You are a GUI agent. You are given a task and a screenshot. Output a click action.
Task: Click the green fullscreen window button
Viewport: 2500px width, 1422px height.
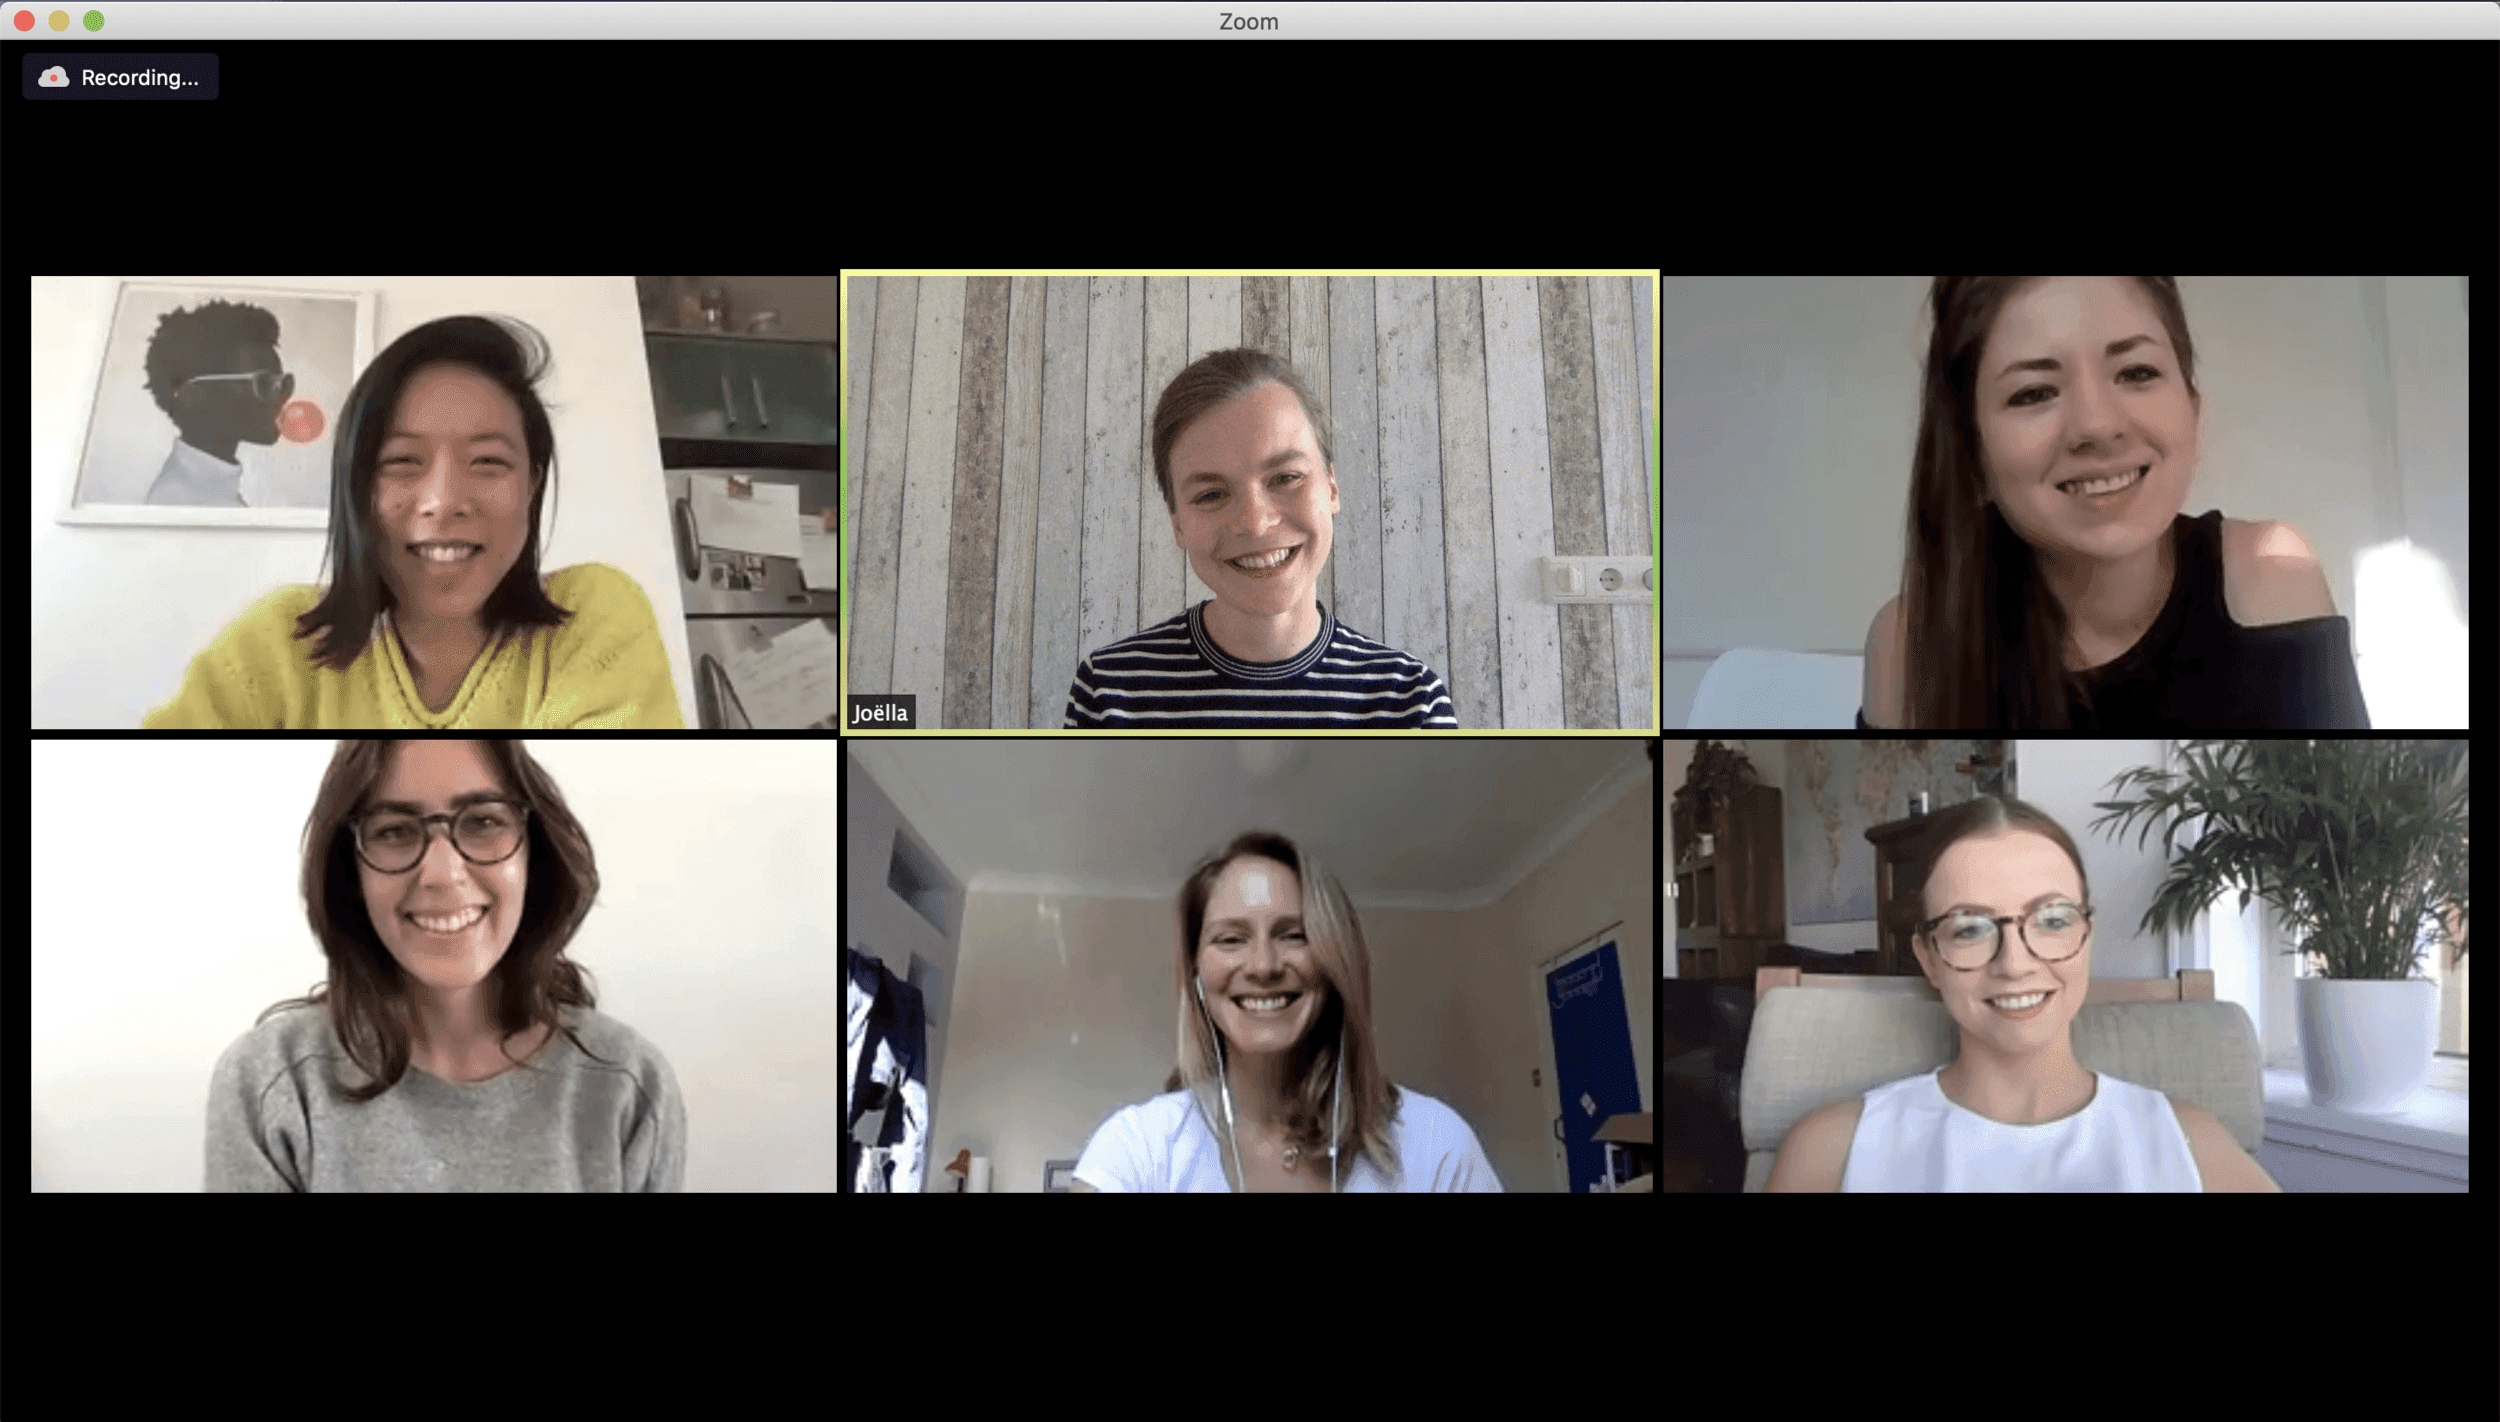(93, 21)
